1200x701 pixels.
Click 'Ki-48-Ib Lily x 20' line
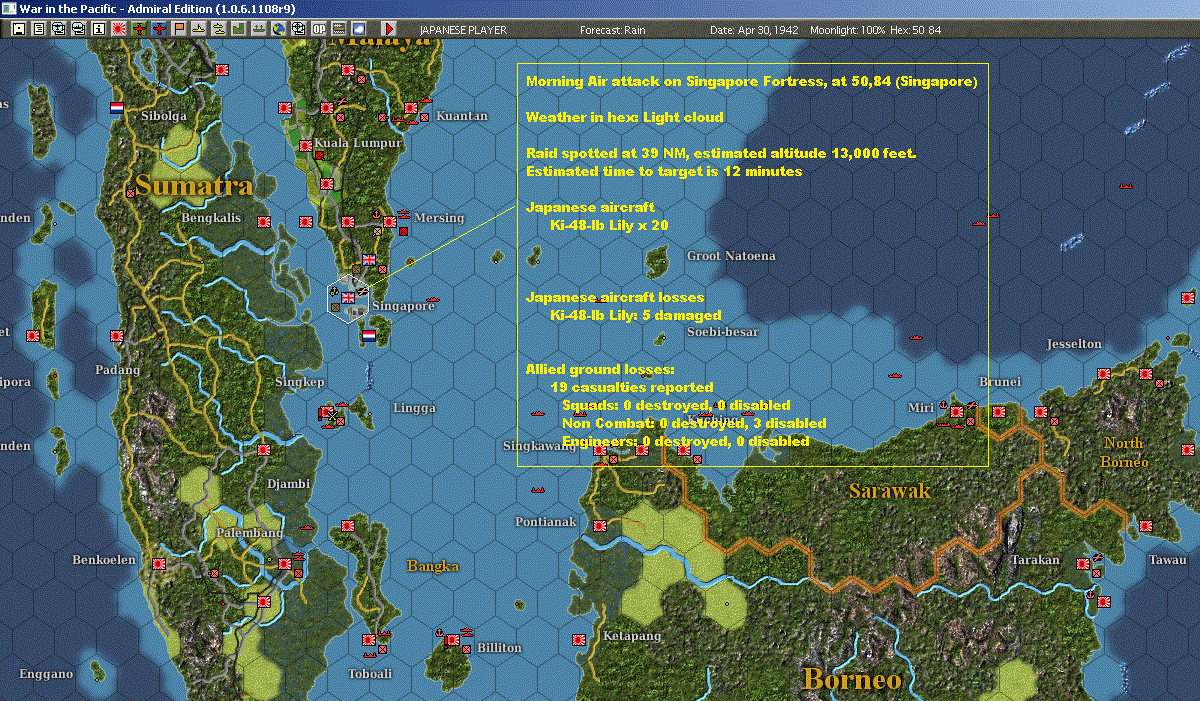[x=609, y=225]
